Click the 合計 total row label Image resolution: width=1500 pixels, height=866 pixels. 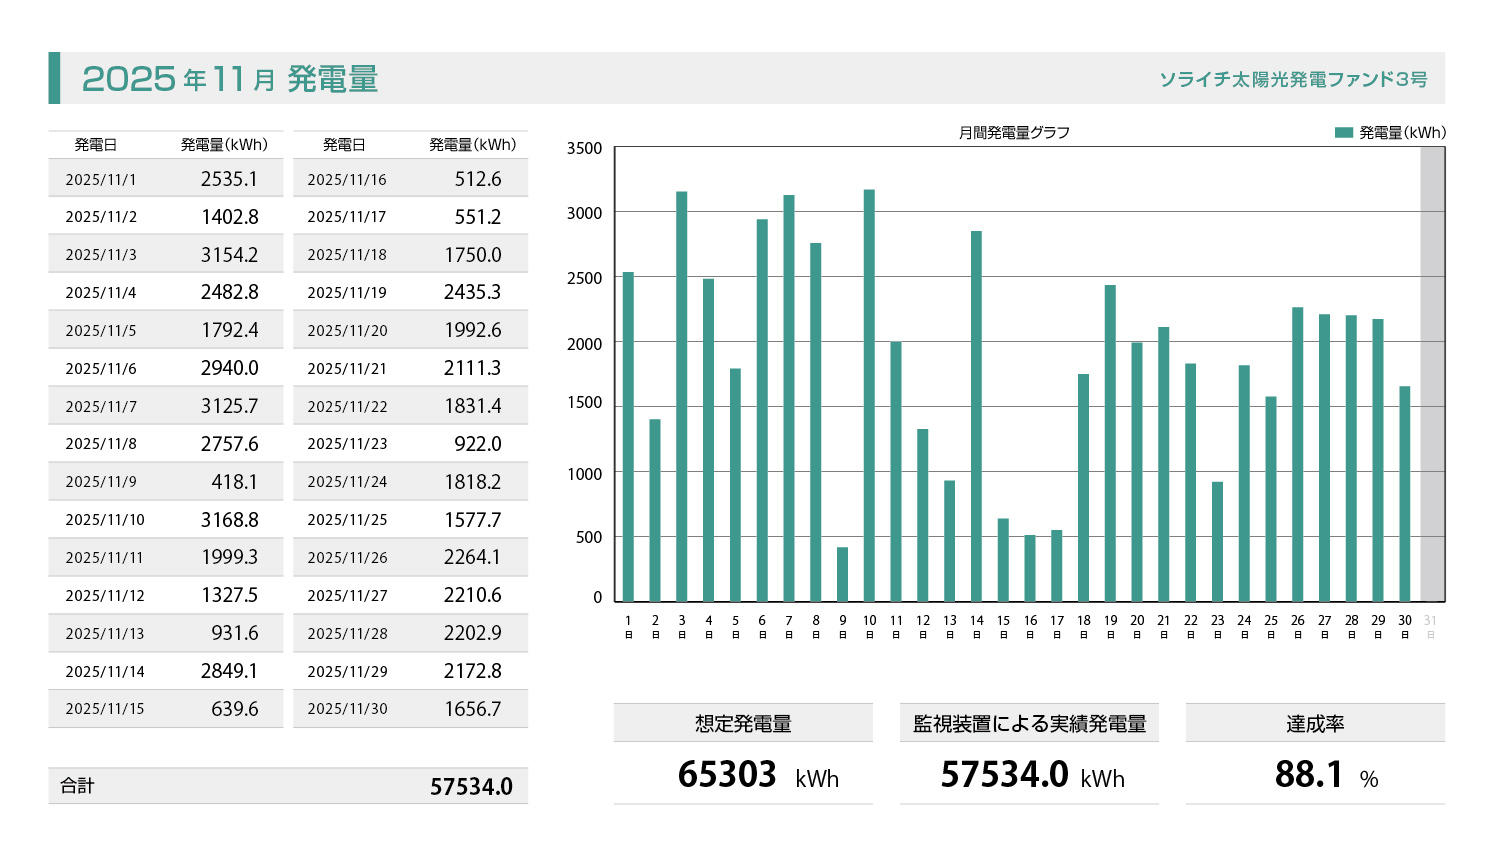point(77,786)
